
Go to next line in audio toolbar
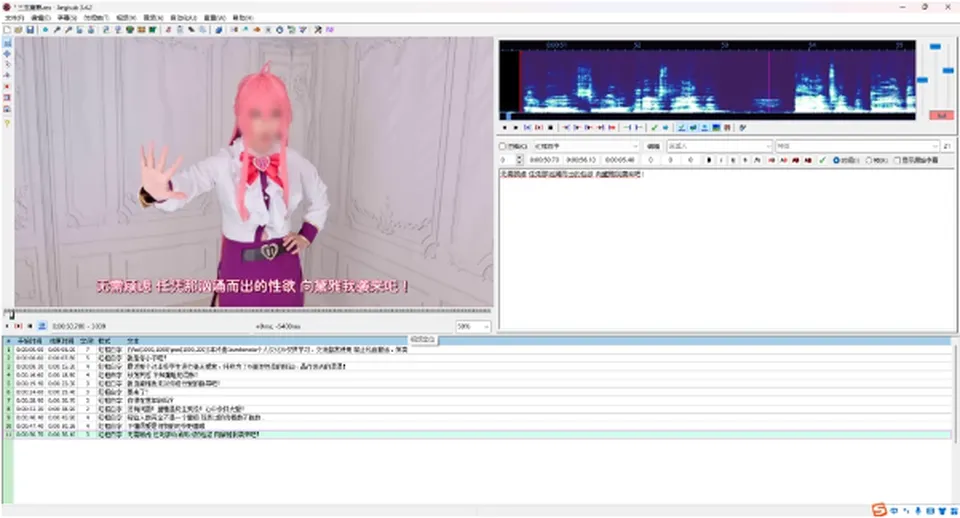tap(516, 127)
